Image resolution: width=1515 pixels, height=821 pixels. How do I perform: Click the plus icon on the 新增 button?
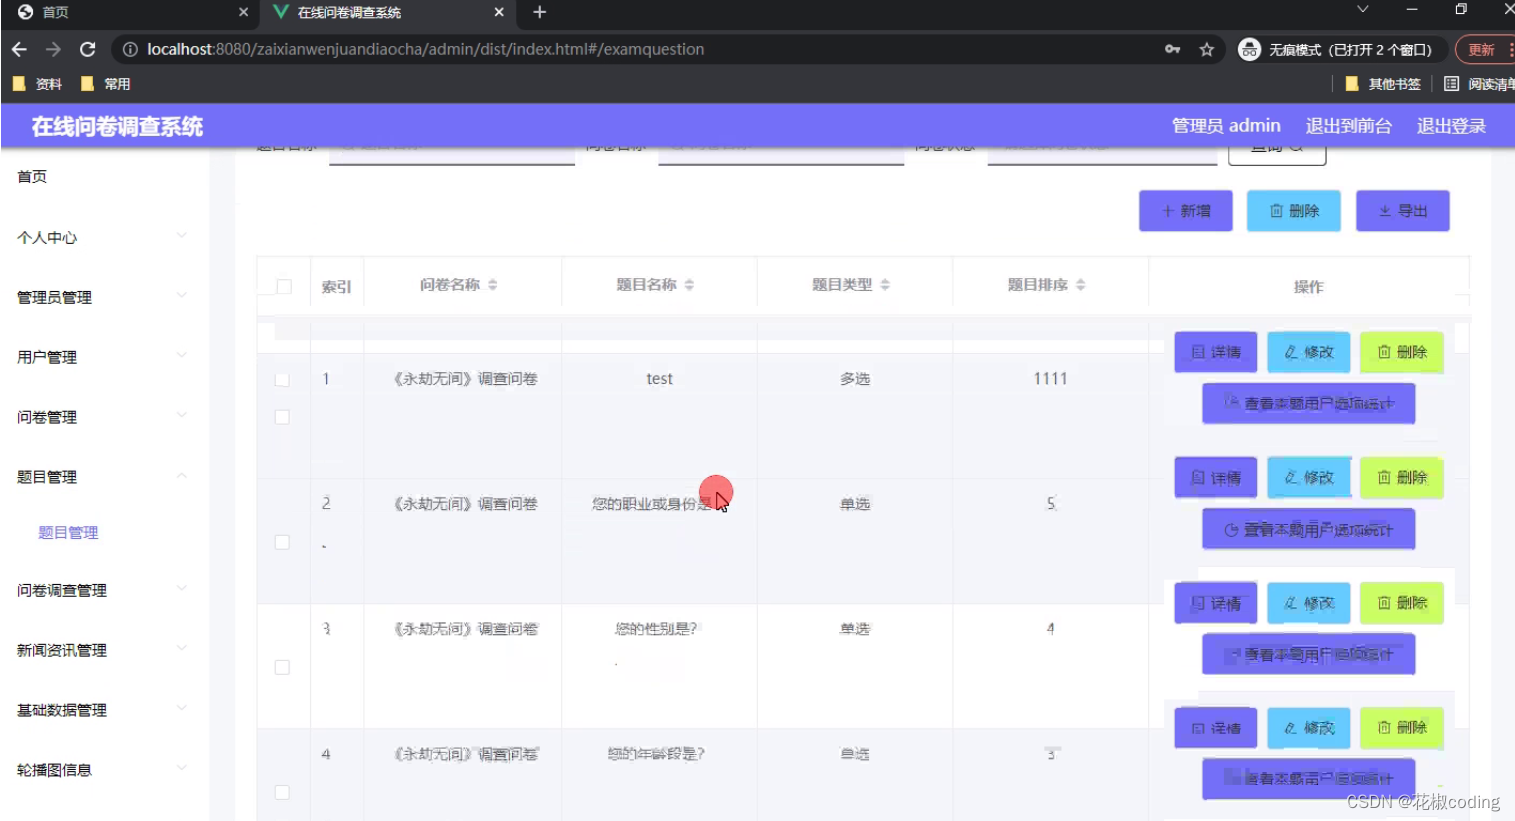(x=1166, y=210)
